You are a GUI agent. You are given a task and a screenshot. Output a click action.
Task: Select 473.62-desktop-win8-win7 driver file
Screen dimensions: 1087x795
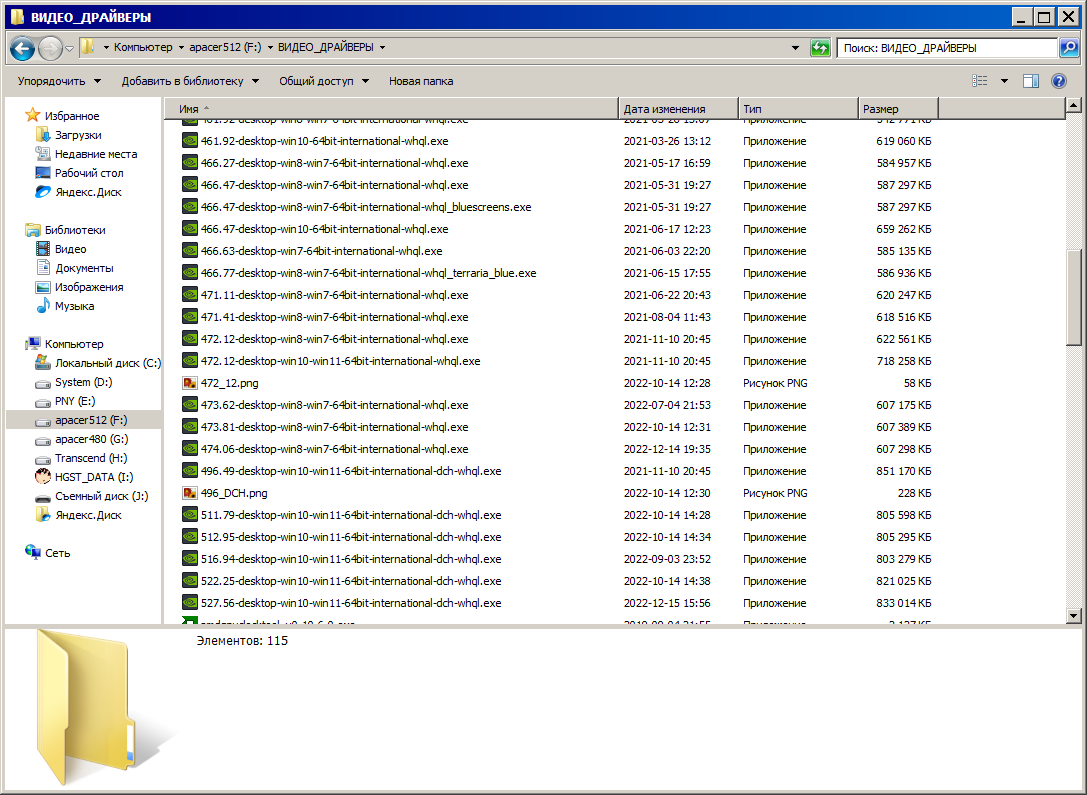334,405
